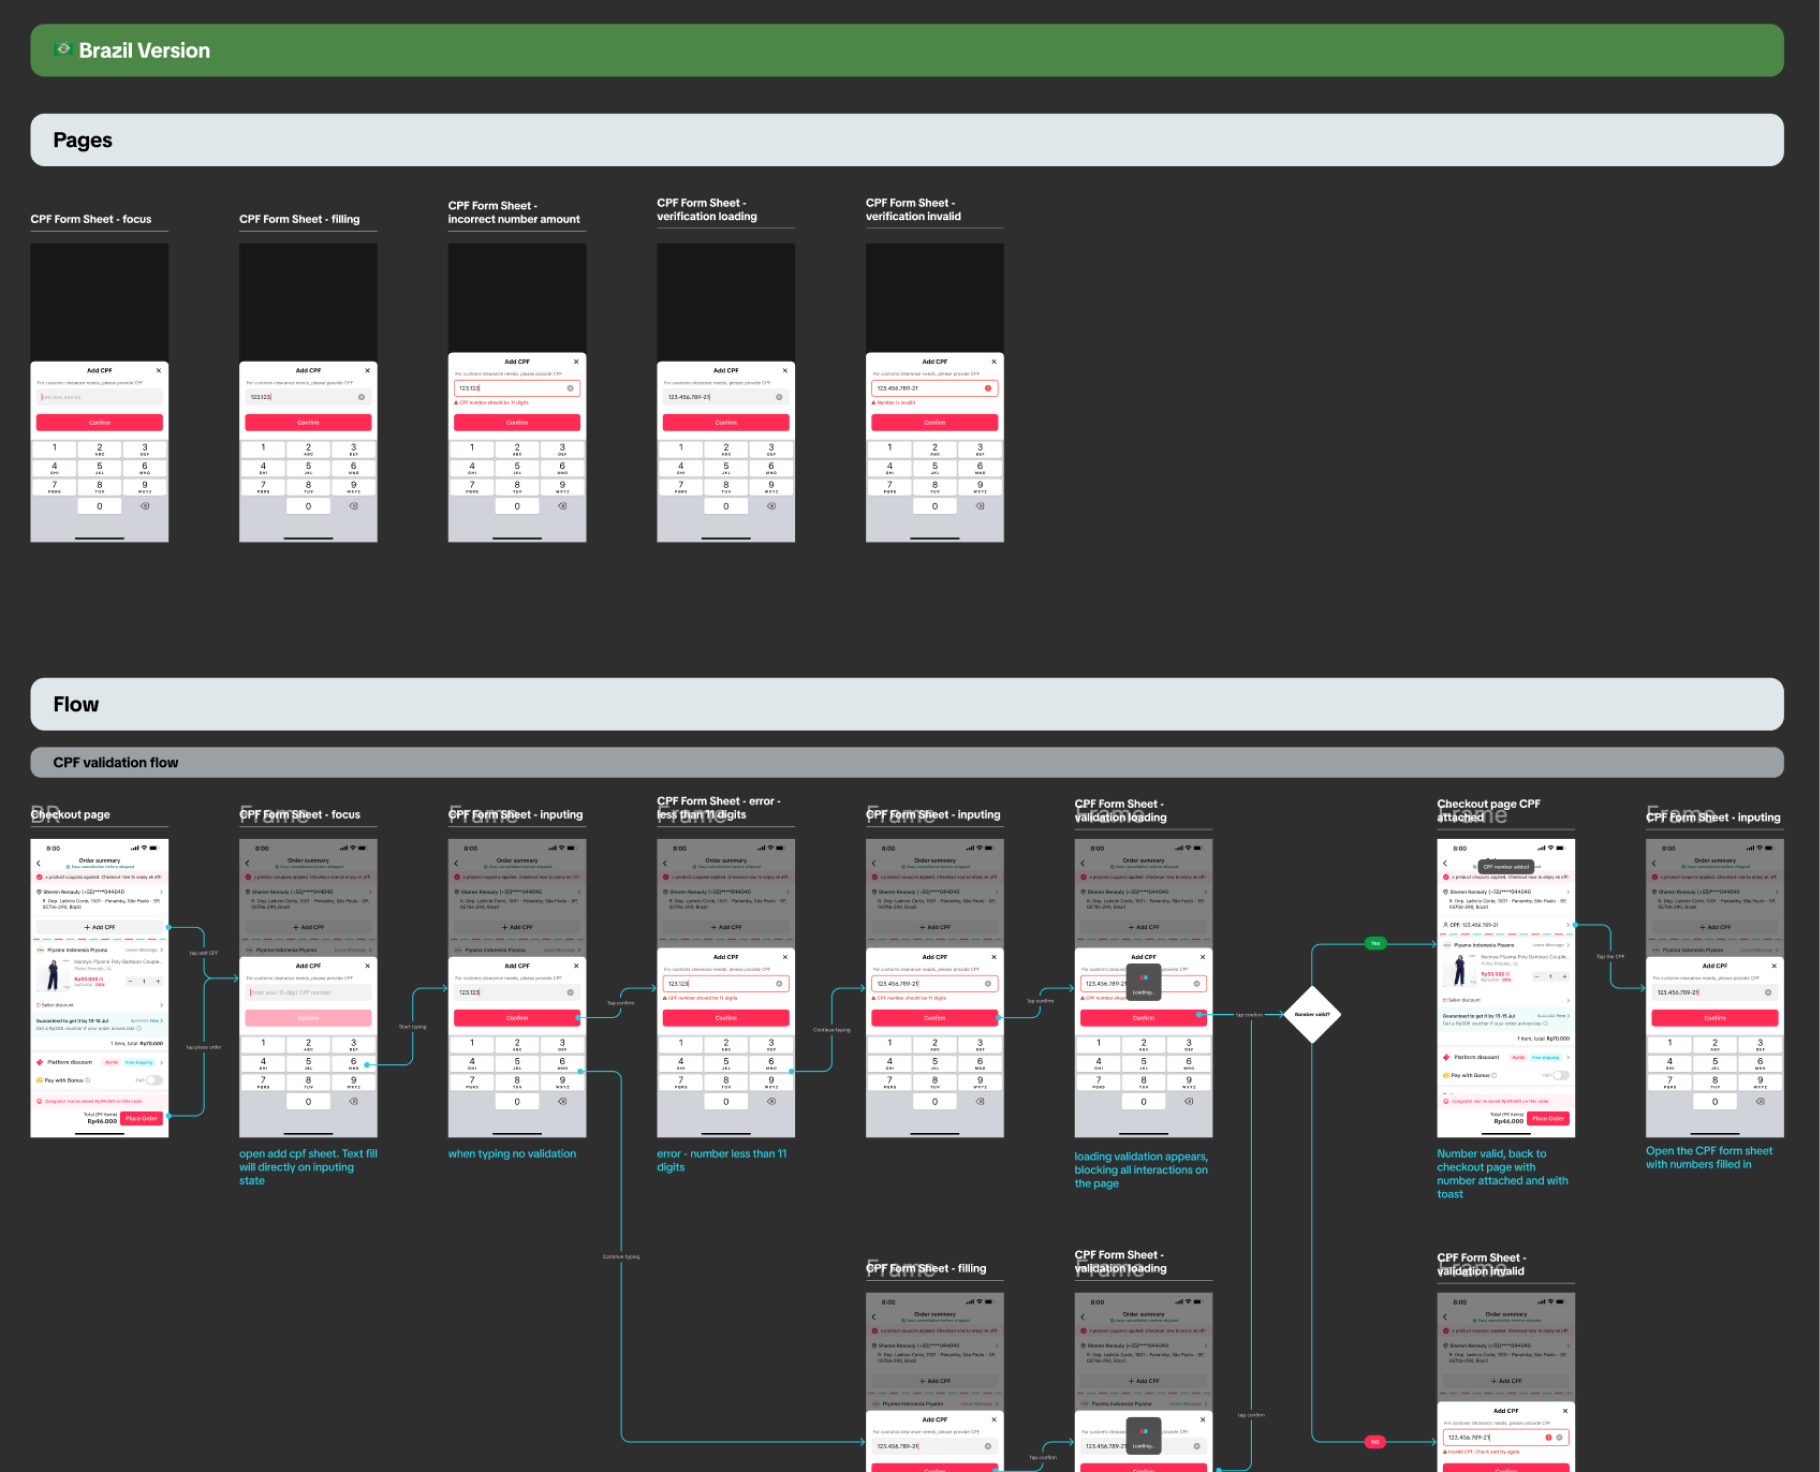Click the plus quantity icon on the Checkout page frame
1820x1472 pixels.
click(x=158, y=981)
